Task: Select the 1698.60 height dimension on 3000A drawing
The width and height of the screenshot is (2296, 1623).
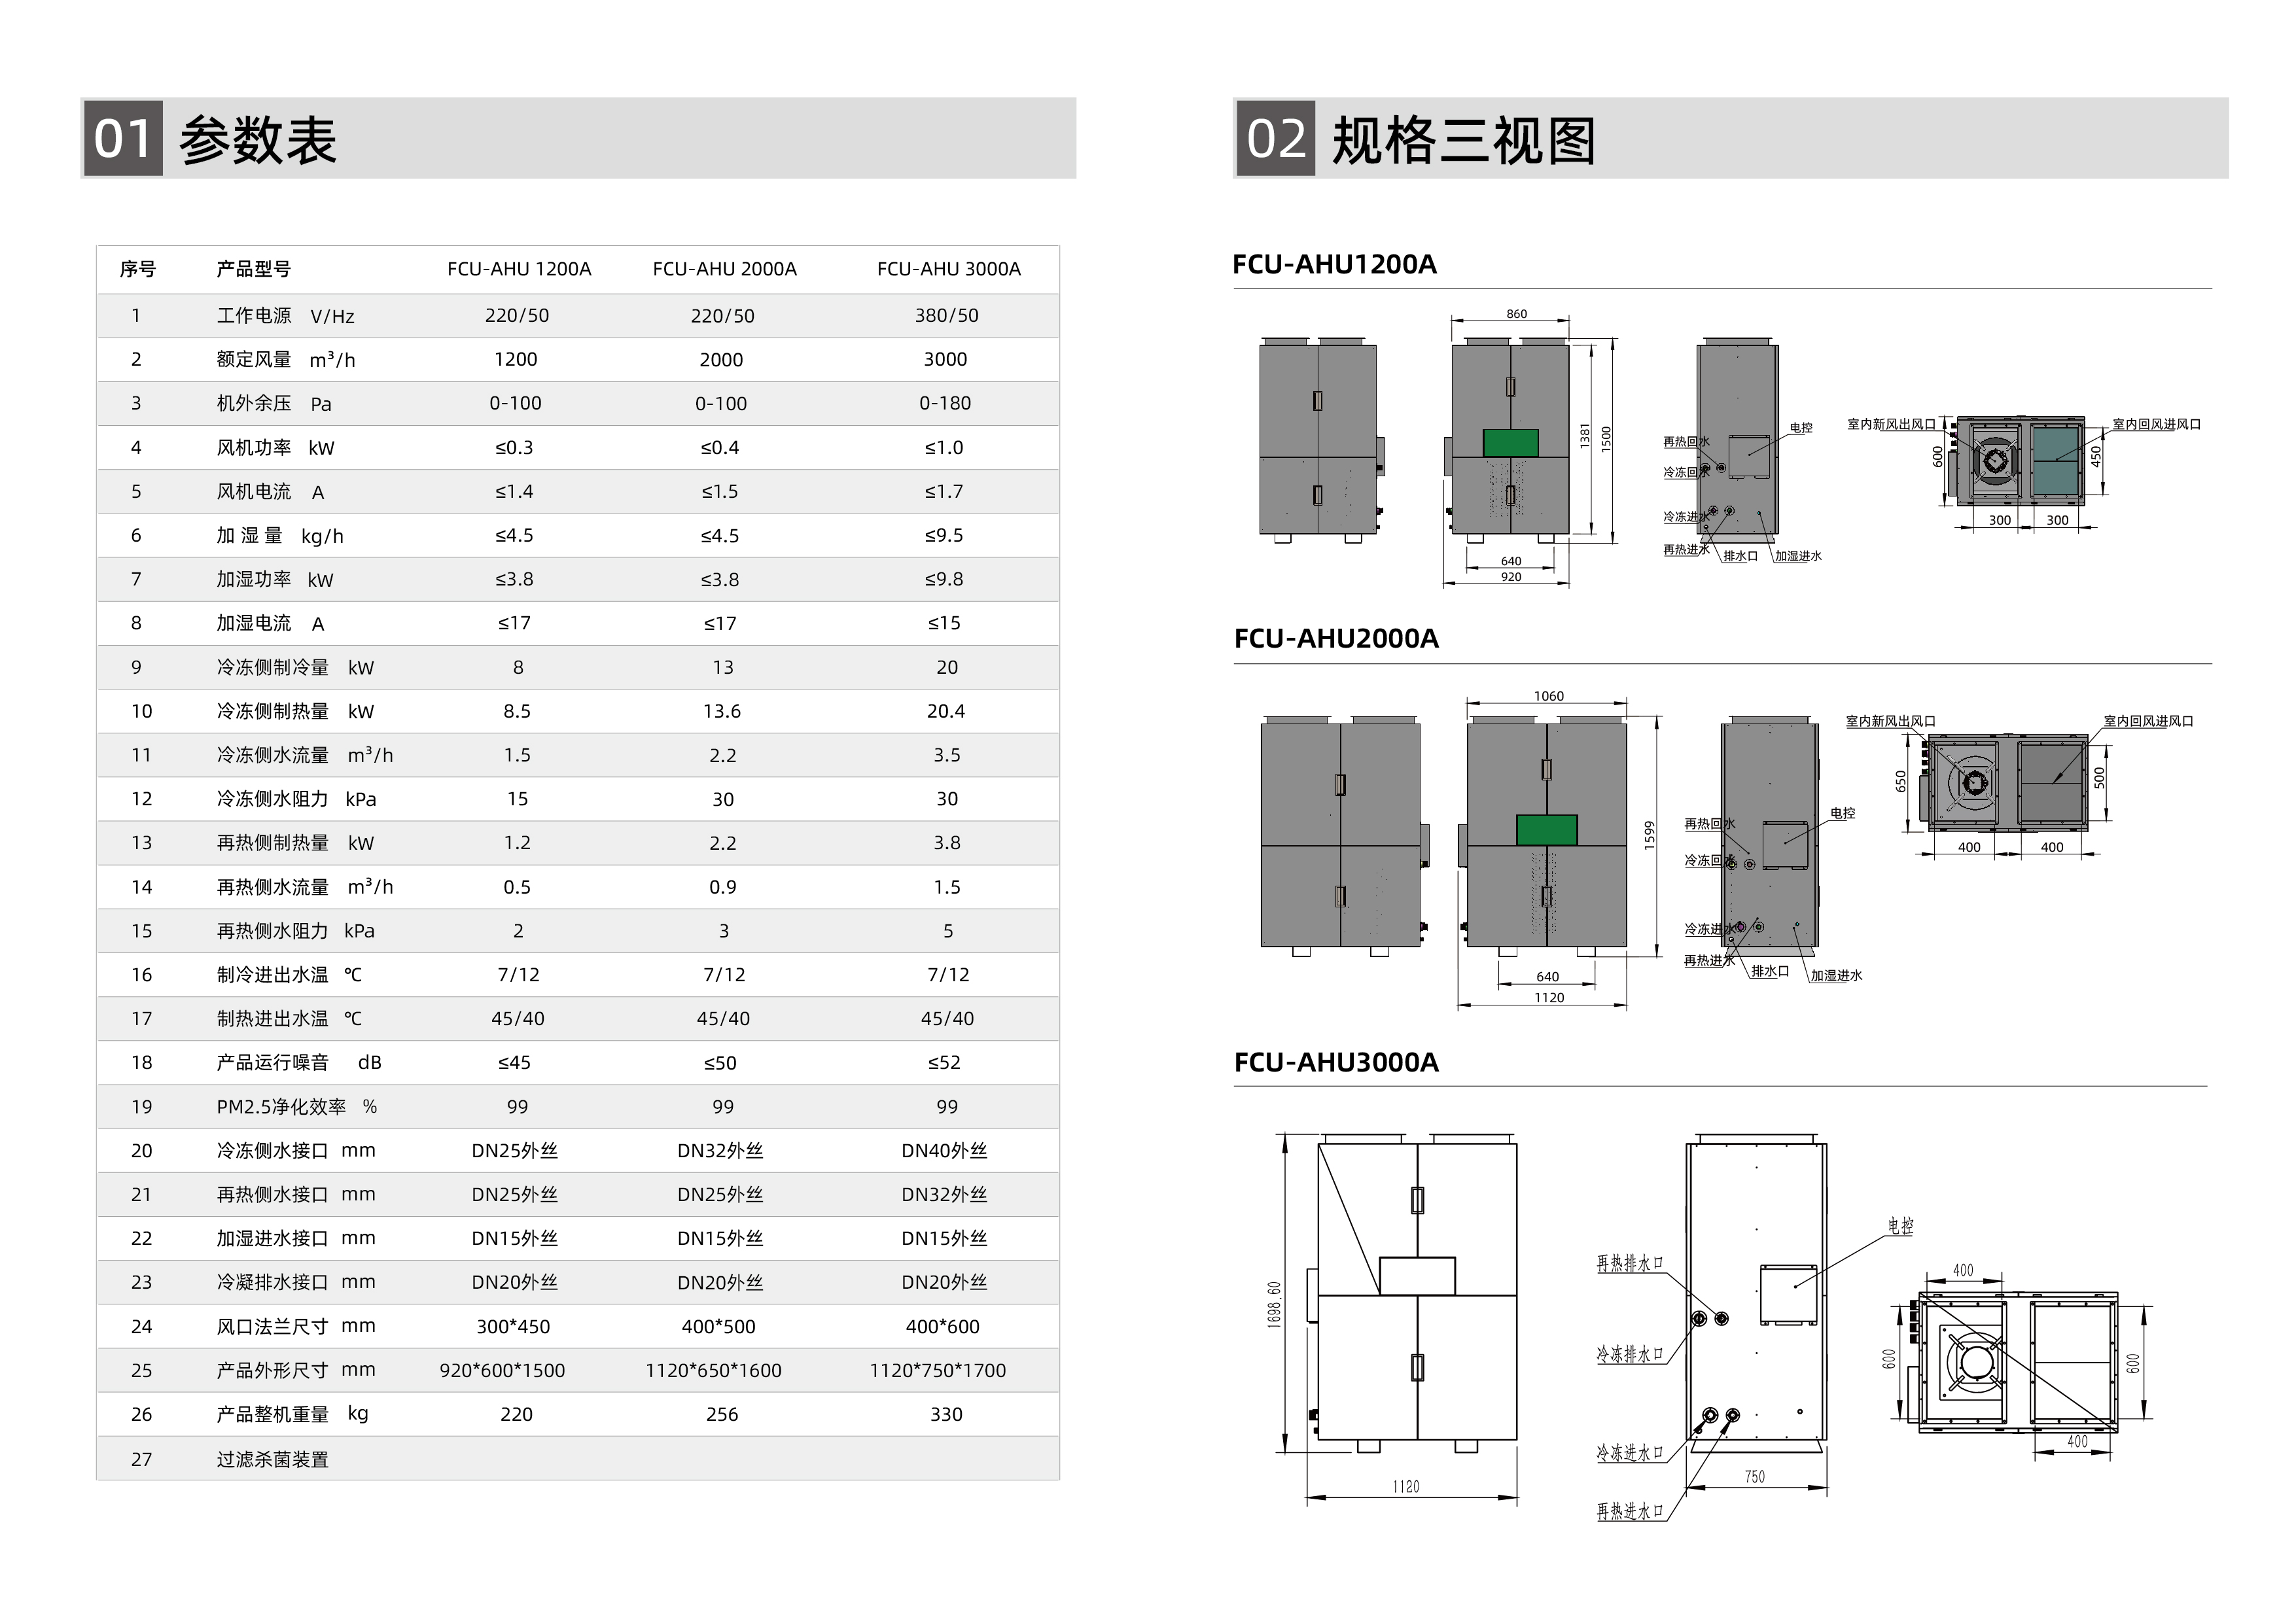Action: 1274,1304
